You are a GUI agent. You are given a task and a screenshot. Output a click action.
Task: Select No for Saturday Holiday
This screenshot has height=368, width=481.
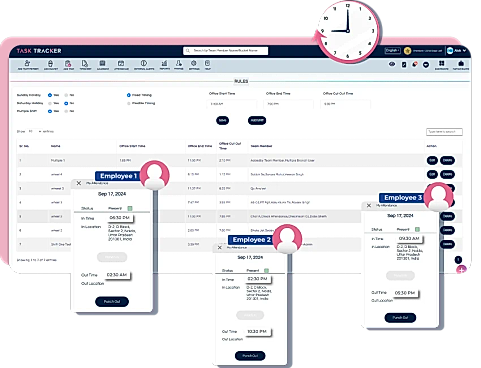click(66, 103)
